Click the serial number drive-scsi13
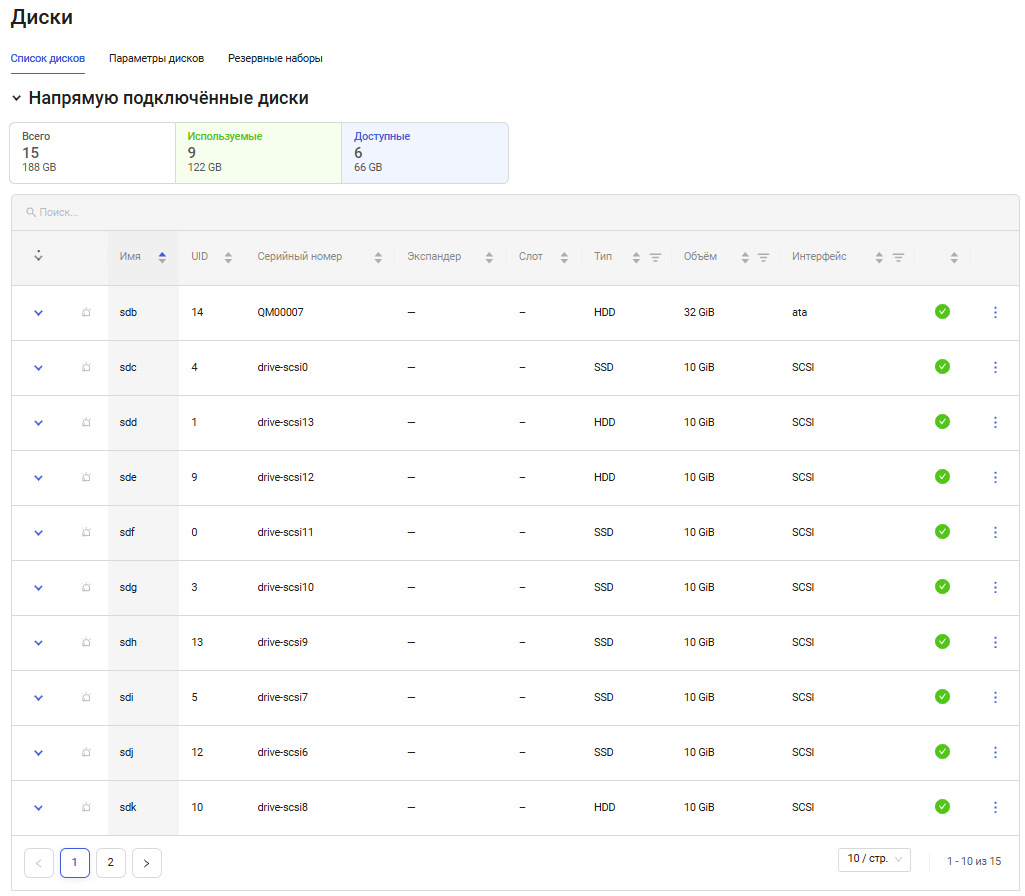 (x=286, y=422)
